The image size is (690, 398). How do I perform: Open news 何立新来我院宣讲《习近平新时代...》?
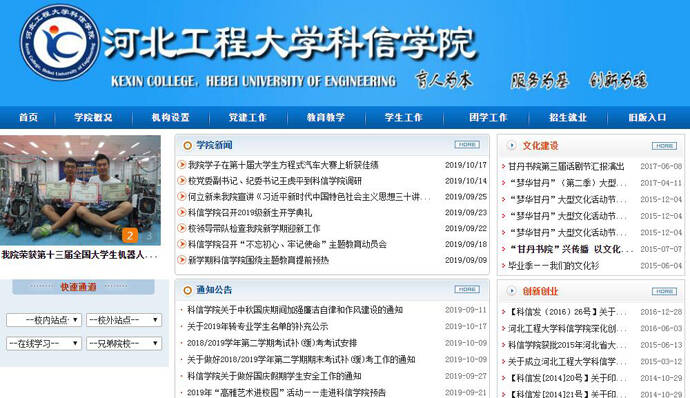(x=309, y=197)
